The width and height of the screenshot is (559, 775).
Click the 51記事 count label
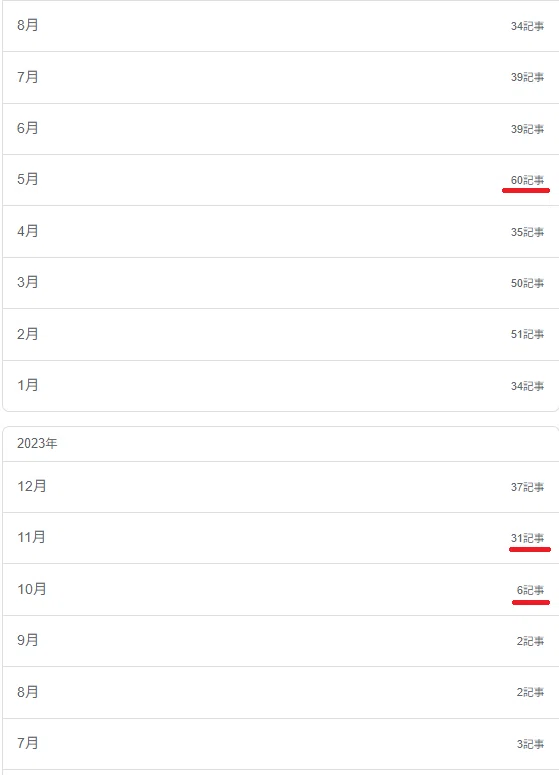pyautogui.click(x=527, y=335)
